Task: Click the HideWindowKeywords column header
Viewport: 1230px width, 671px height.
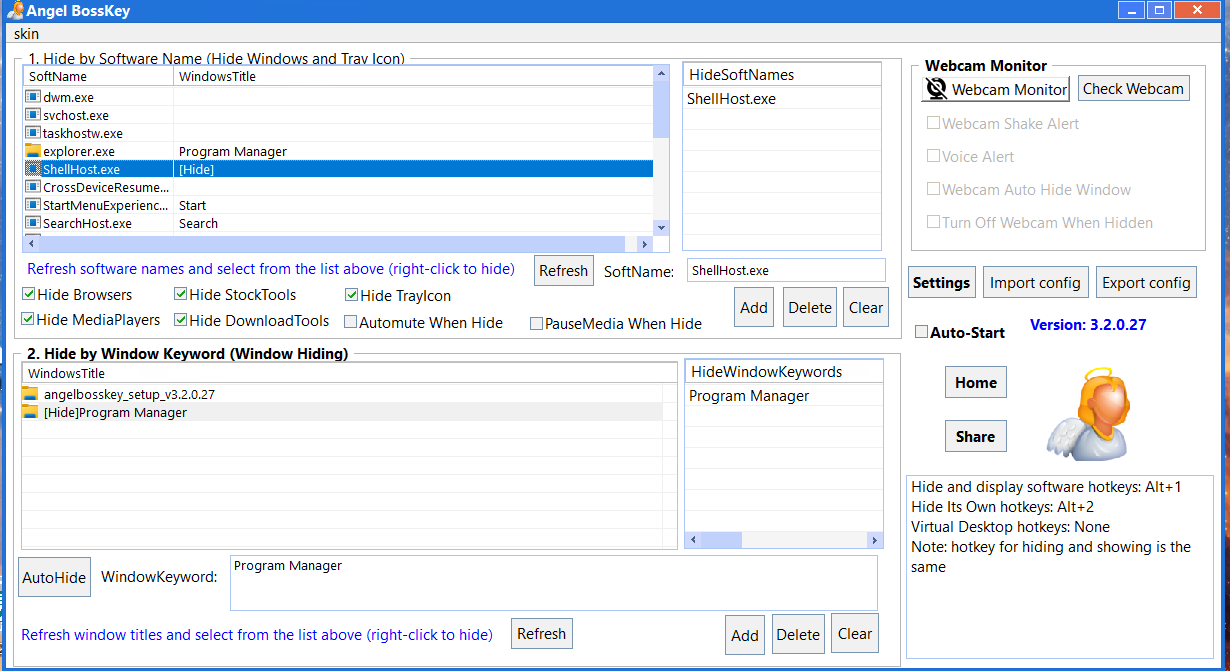Action: click(784, 372)
